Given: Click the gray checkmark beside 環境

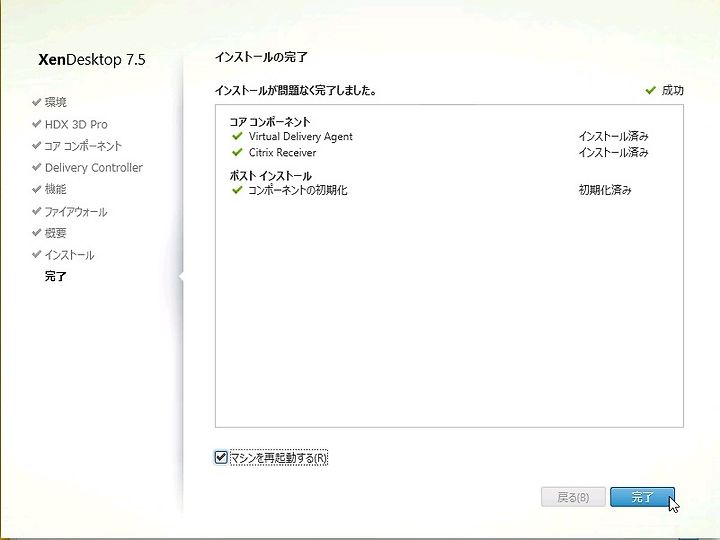Looking at the screenshot, I should 37,102.
